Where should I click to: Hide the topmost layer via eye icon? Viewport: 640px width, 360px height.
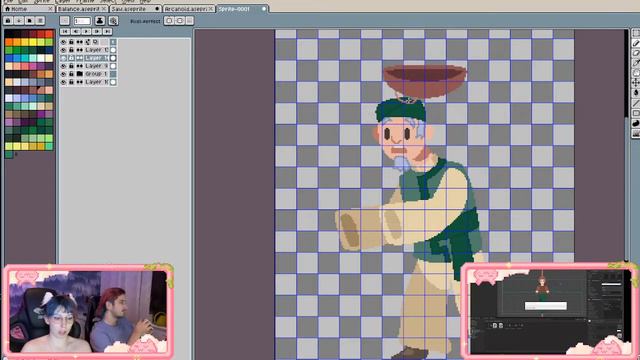(x=63, y=50)
